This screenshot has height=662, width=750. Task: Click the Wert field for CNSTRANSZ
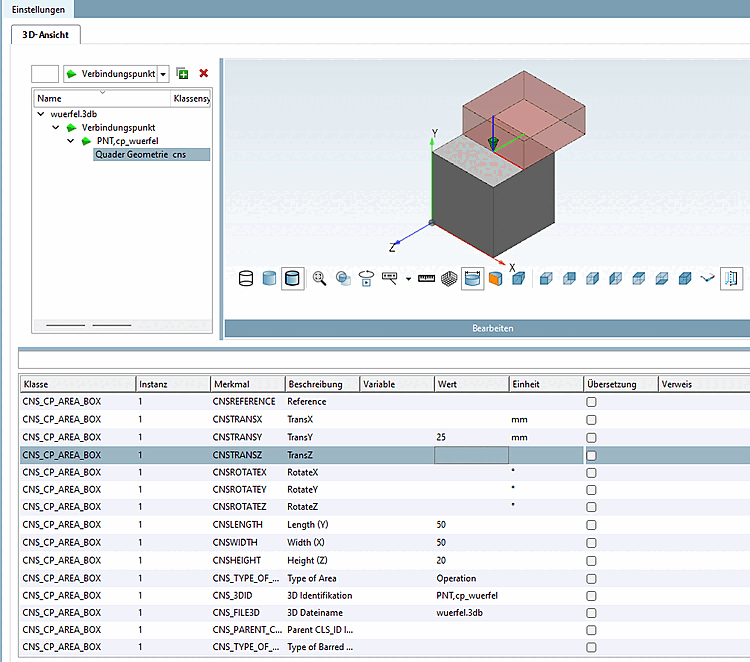(470, 455)
